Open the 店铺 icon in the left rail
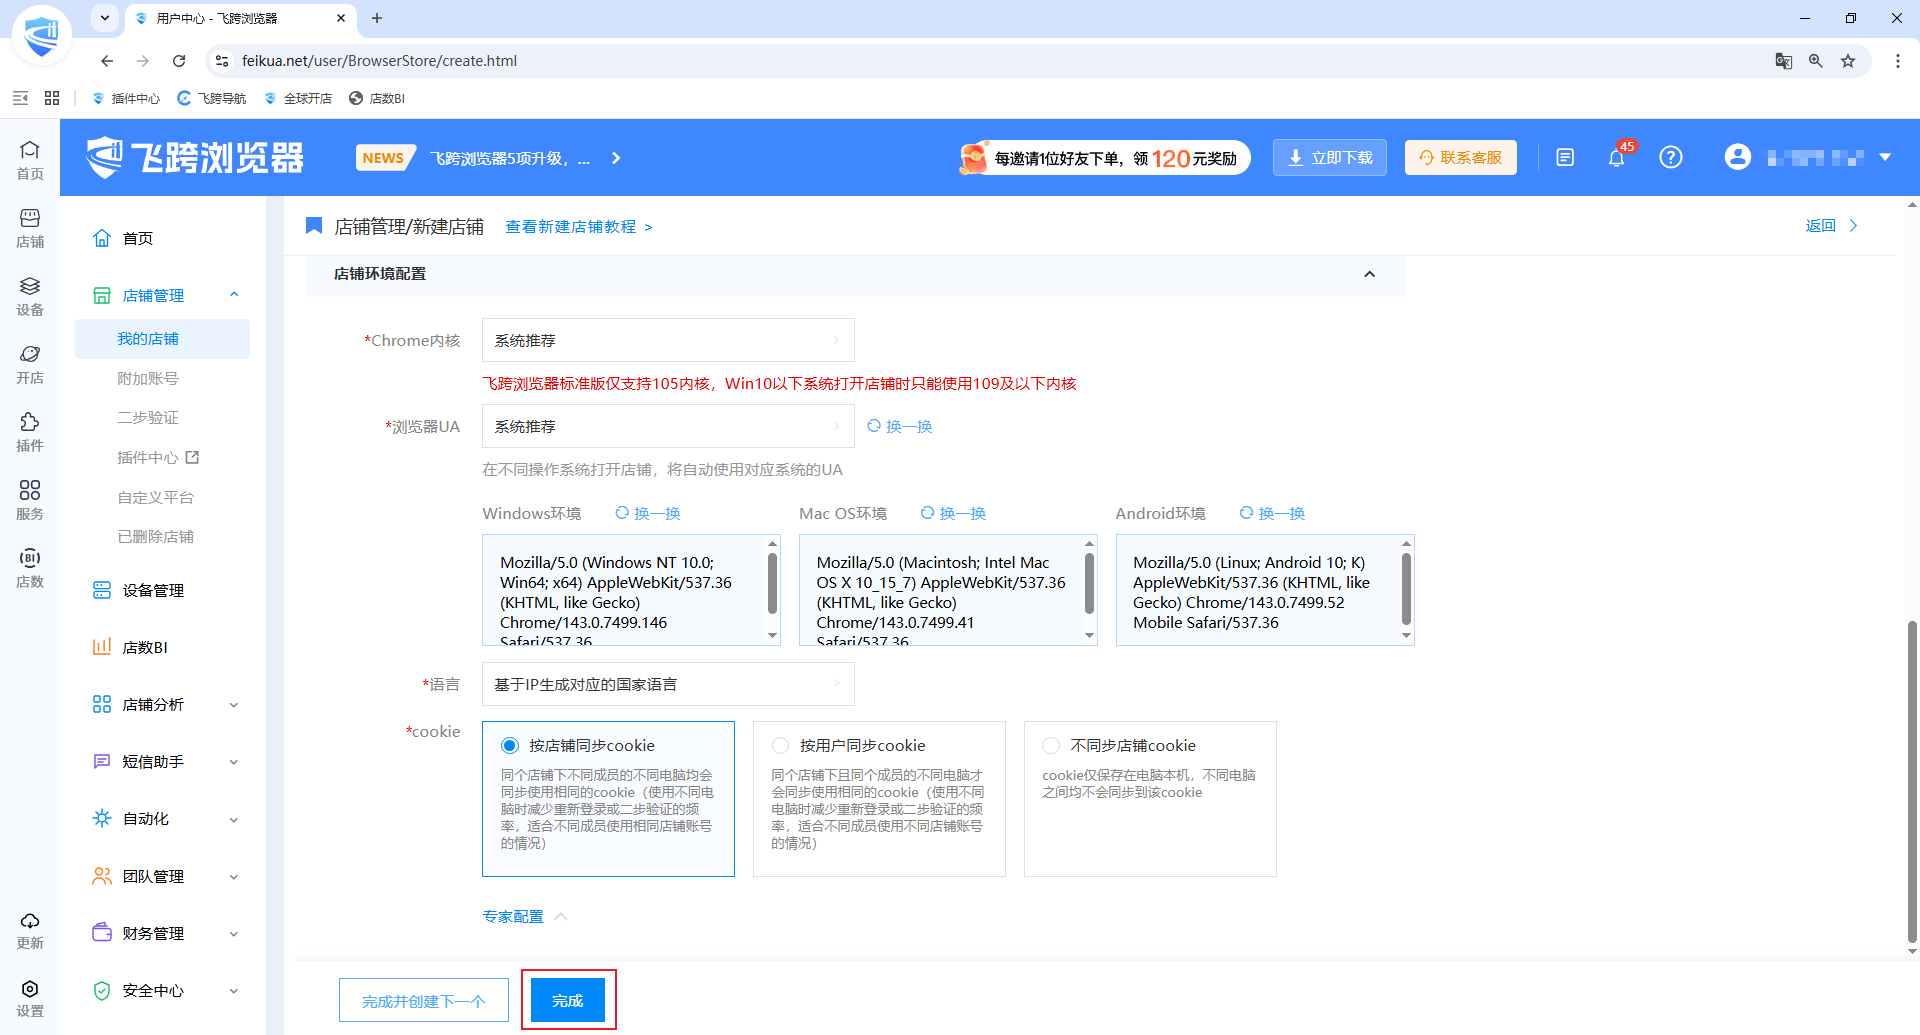The image size is (1920, 1035). (30, 228)
